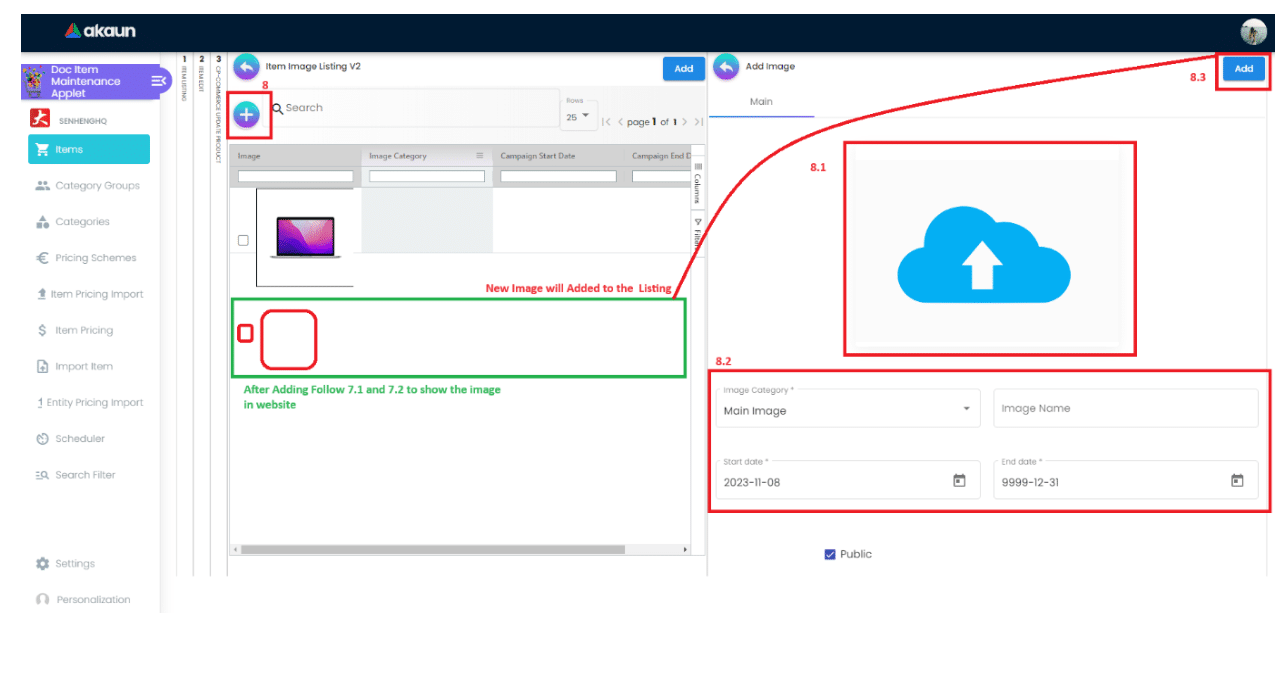Click the magnifier icon in search bar
This screenshot has width=1286, height=696.
277,108
